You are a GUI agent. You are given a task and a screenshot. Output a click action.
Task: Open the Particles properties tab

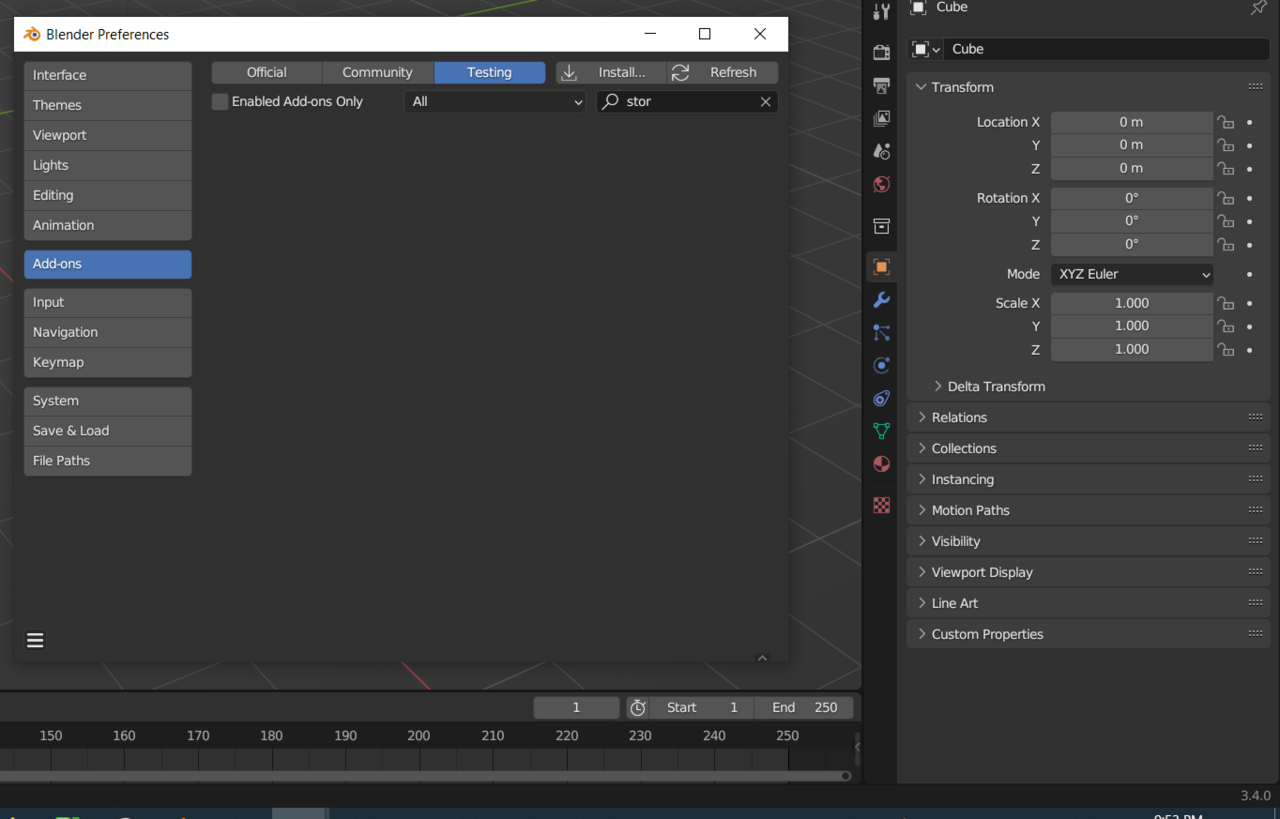click(x=881, y=333)
